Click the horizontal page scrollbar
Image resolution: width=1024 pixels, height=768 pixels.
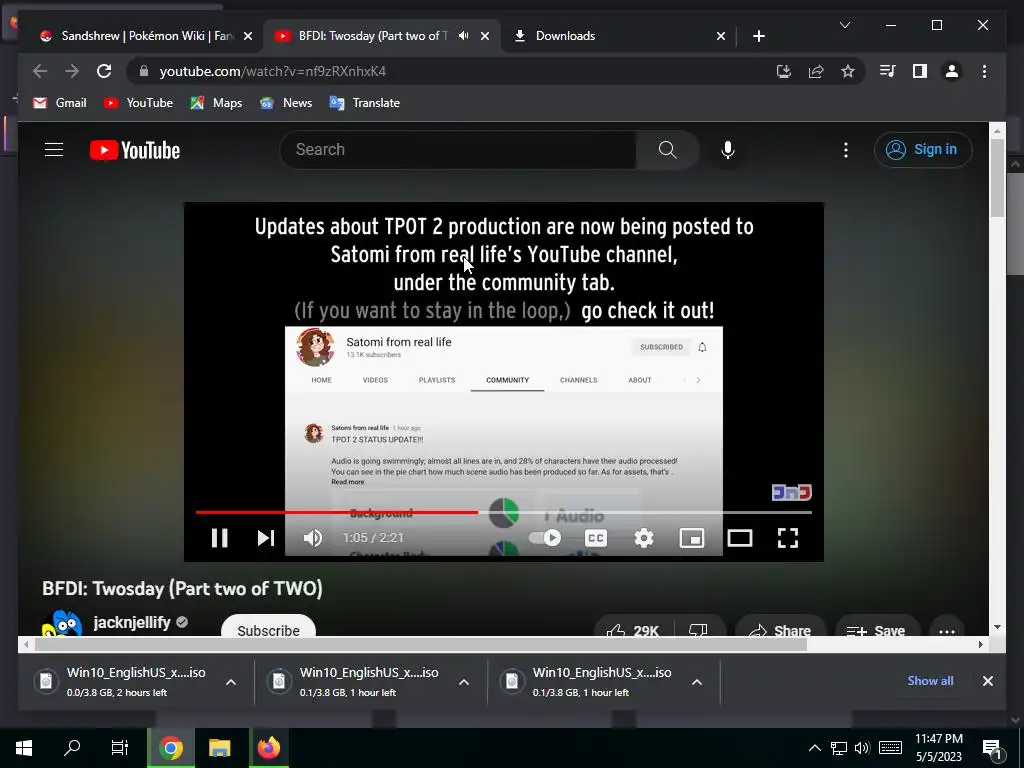421,645
